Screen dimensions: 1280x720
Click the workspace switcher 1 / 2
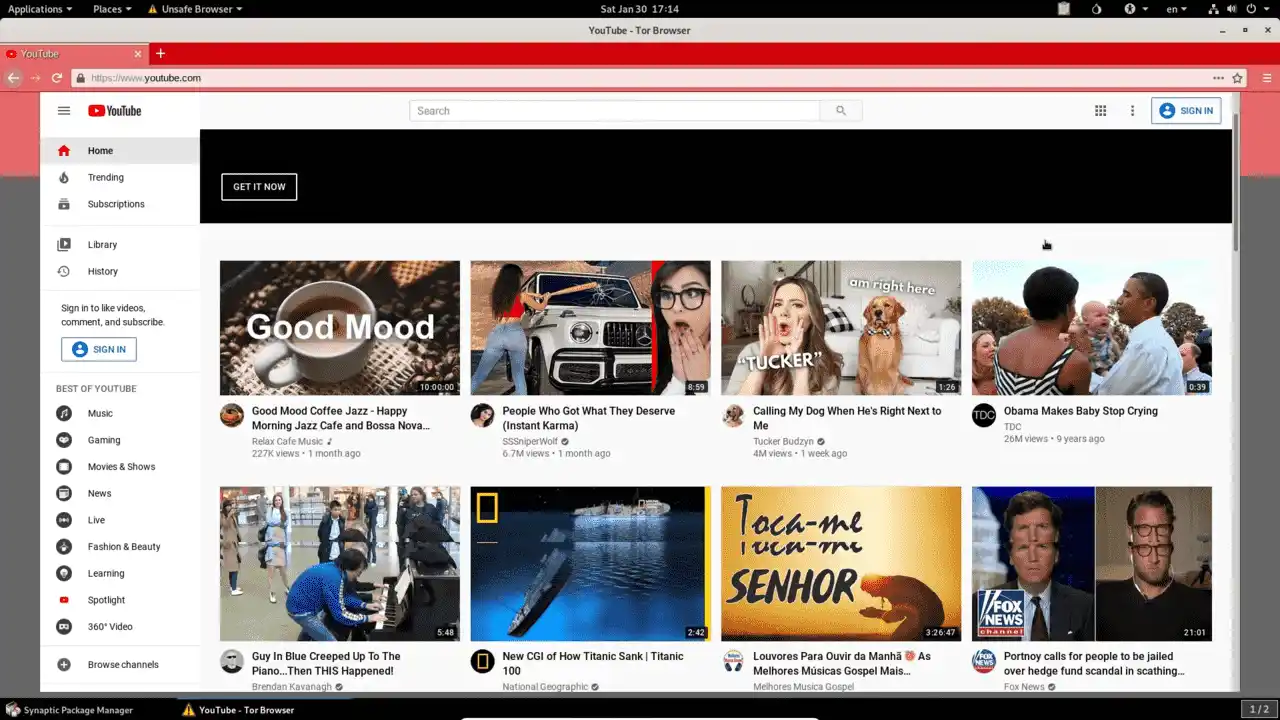tap(1259, 710)
